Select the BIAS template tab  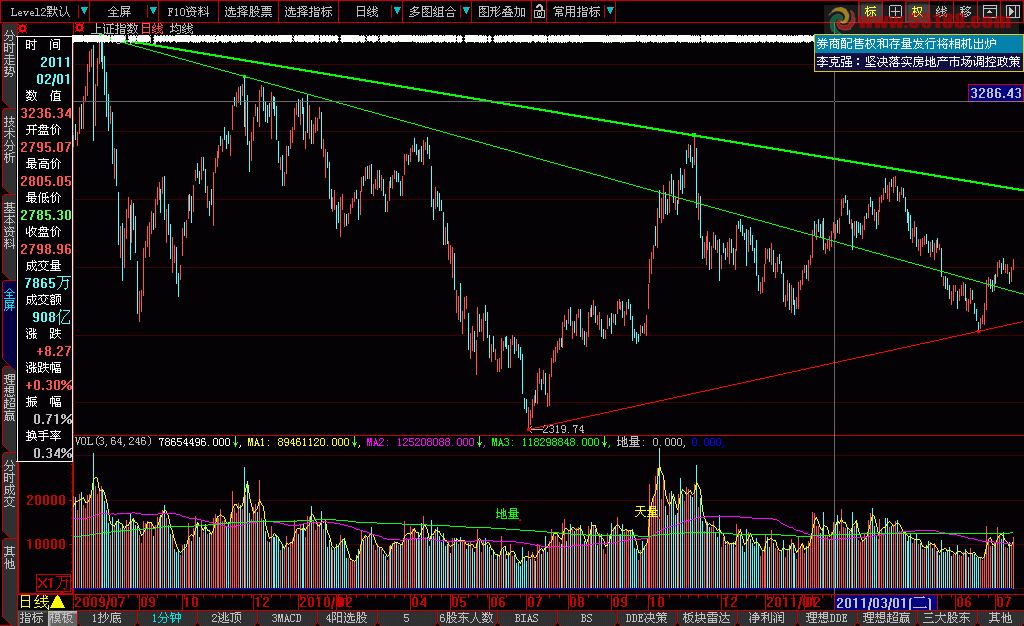click(526, 618)
